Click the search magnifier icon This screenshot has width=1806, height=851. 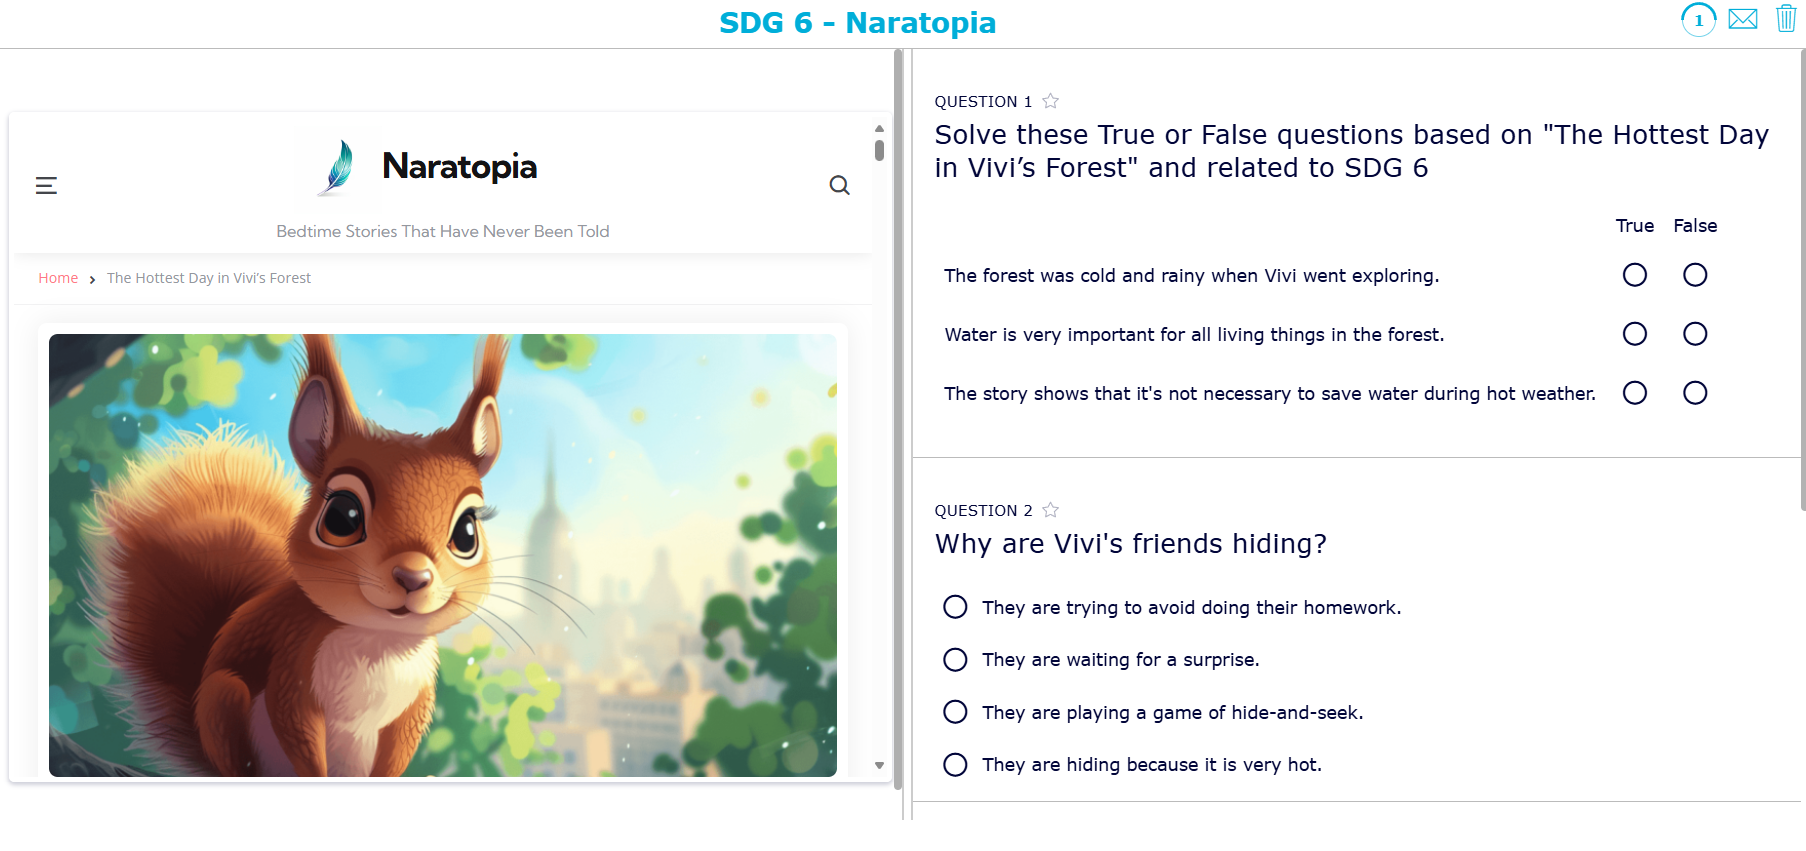point(839,185)
